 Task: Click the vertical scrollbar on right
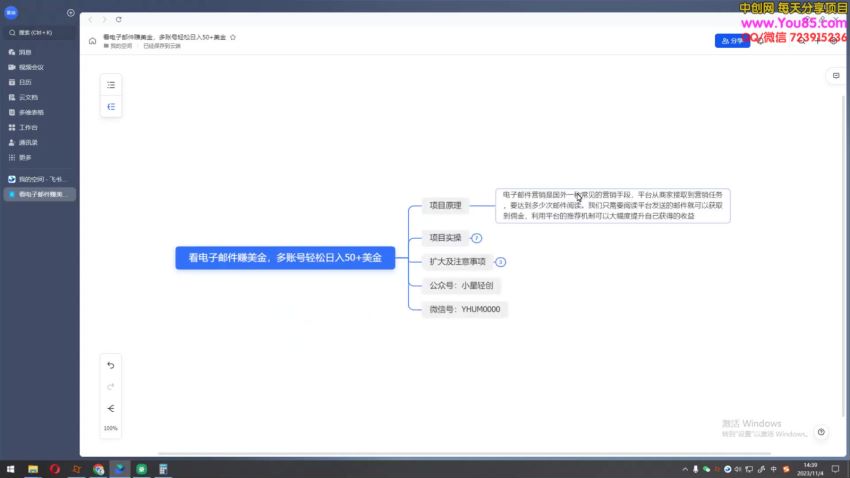pos(843,255)
